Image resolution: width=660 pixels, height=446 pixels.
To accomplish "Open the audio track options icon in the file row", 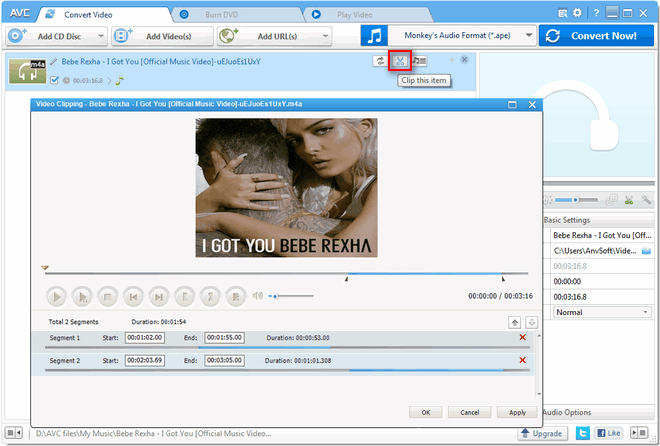I will point(420,61).
